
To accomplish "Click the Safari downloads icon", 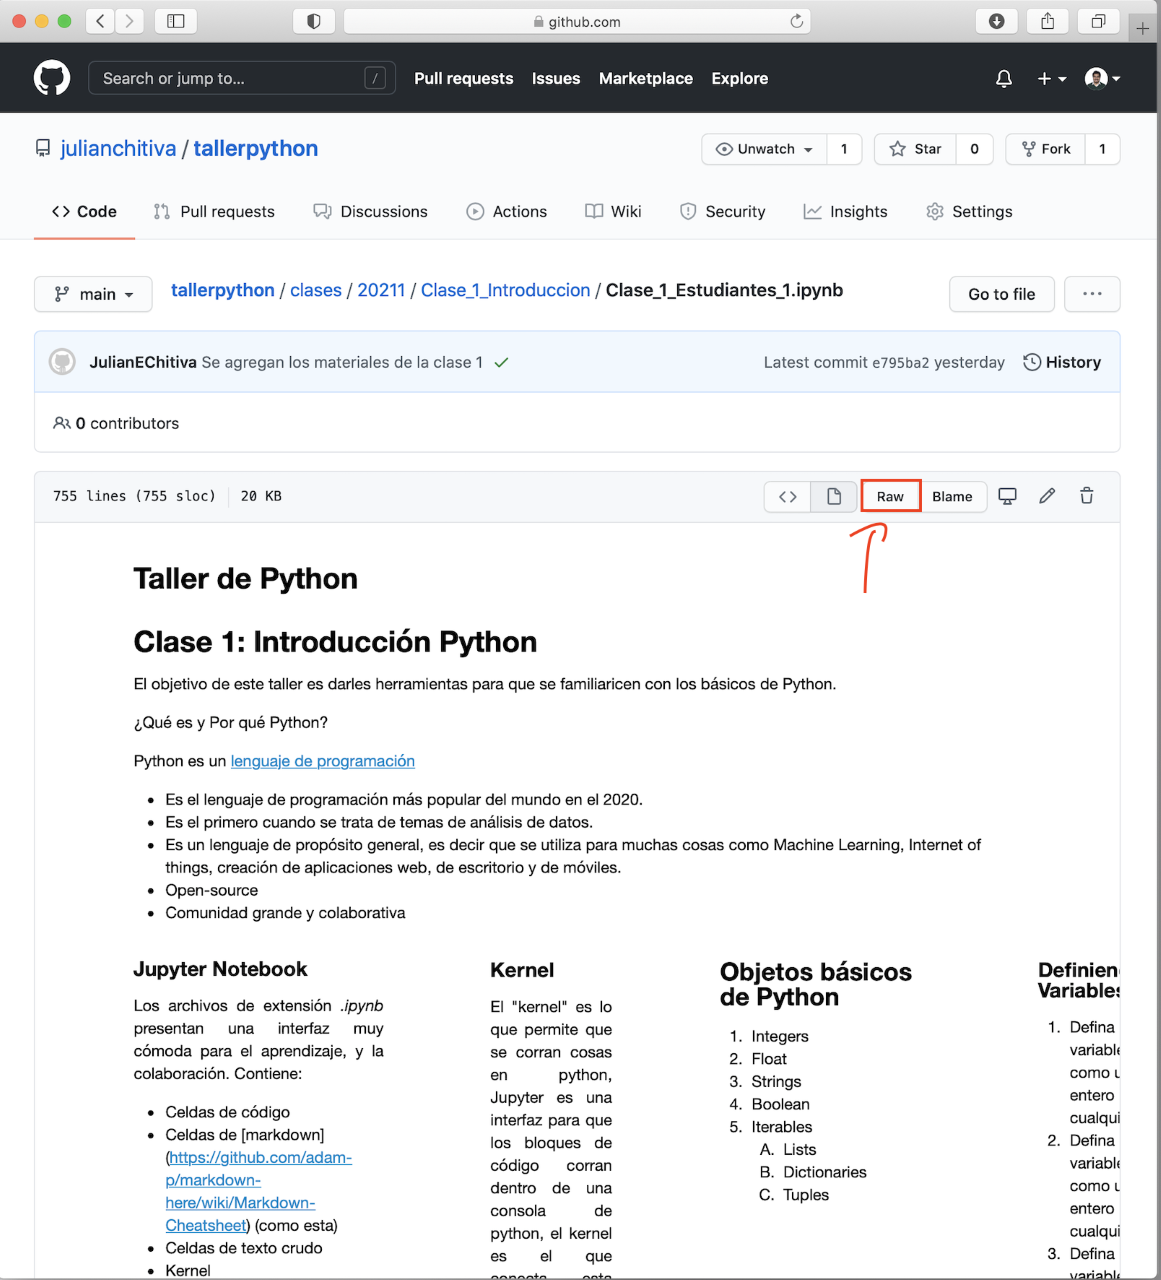I will [997, 21].
